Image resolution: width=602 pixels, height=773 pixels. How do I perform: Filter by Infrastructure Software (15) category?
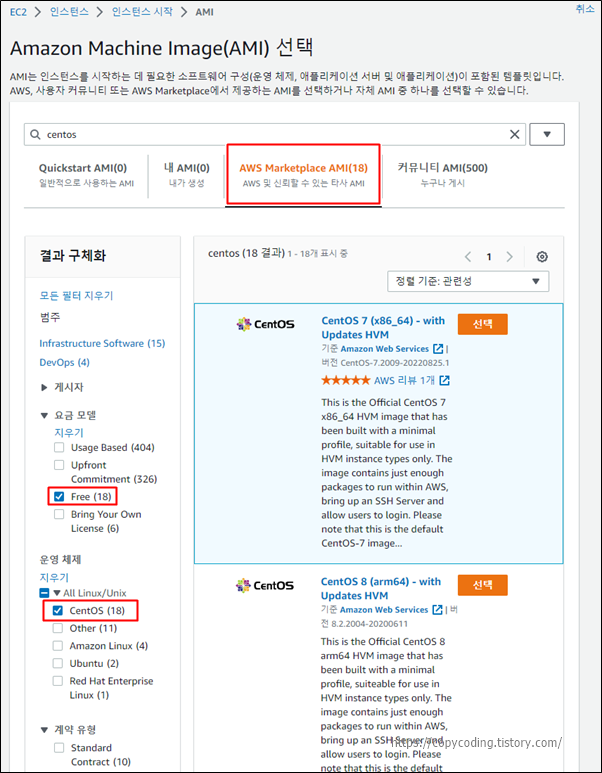tap(102, 343)
